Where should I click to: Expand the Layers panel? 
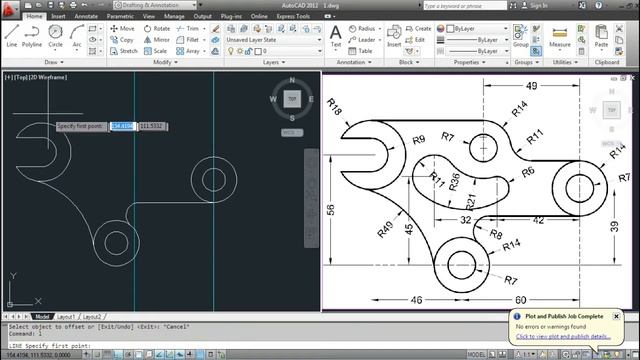tap(274, 62)
